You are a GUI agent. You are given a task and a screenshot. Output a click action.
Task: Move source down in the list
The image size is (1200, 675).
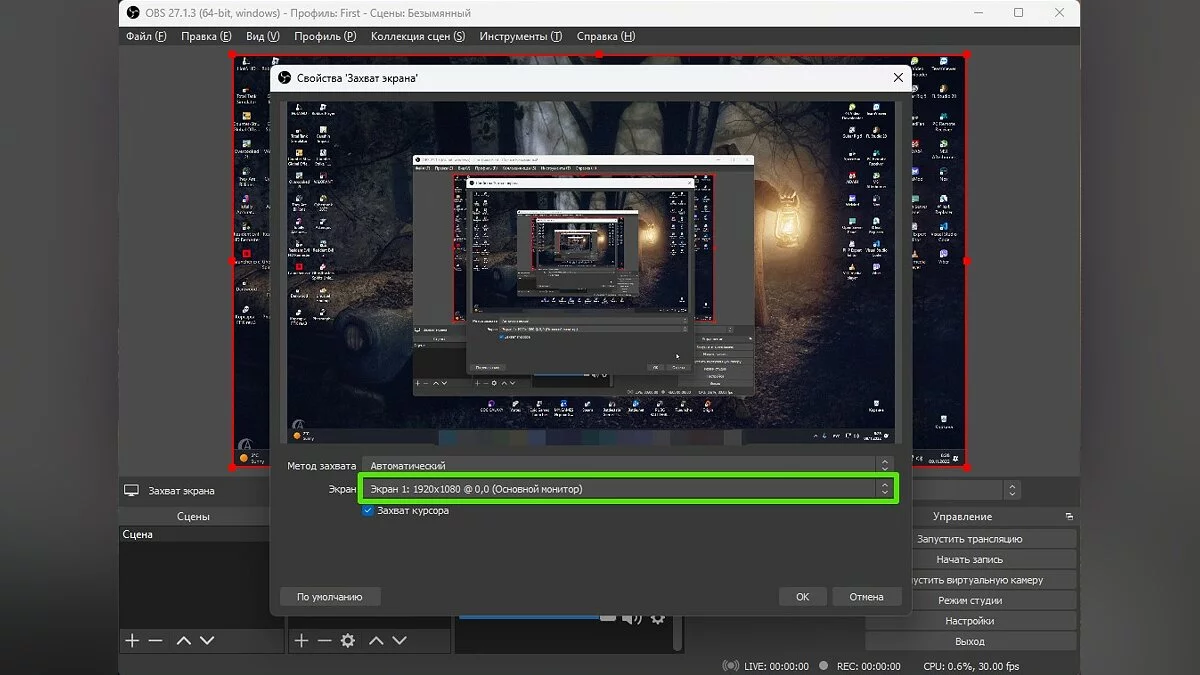(x=399, y=640)
